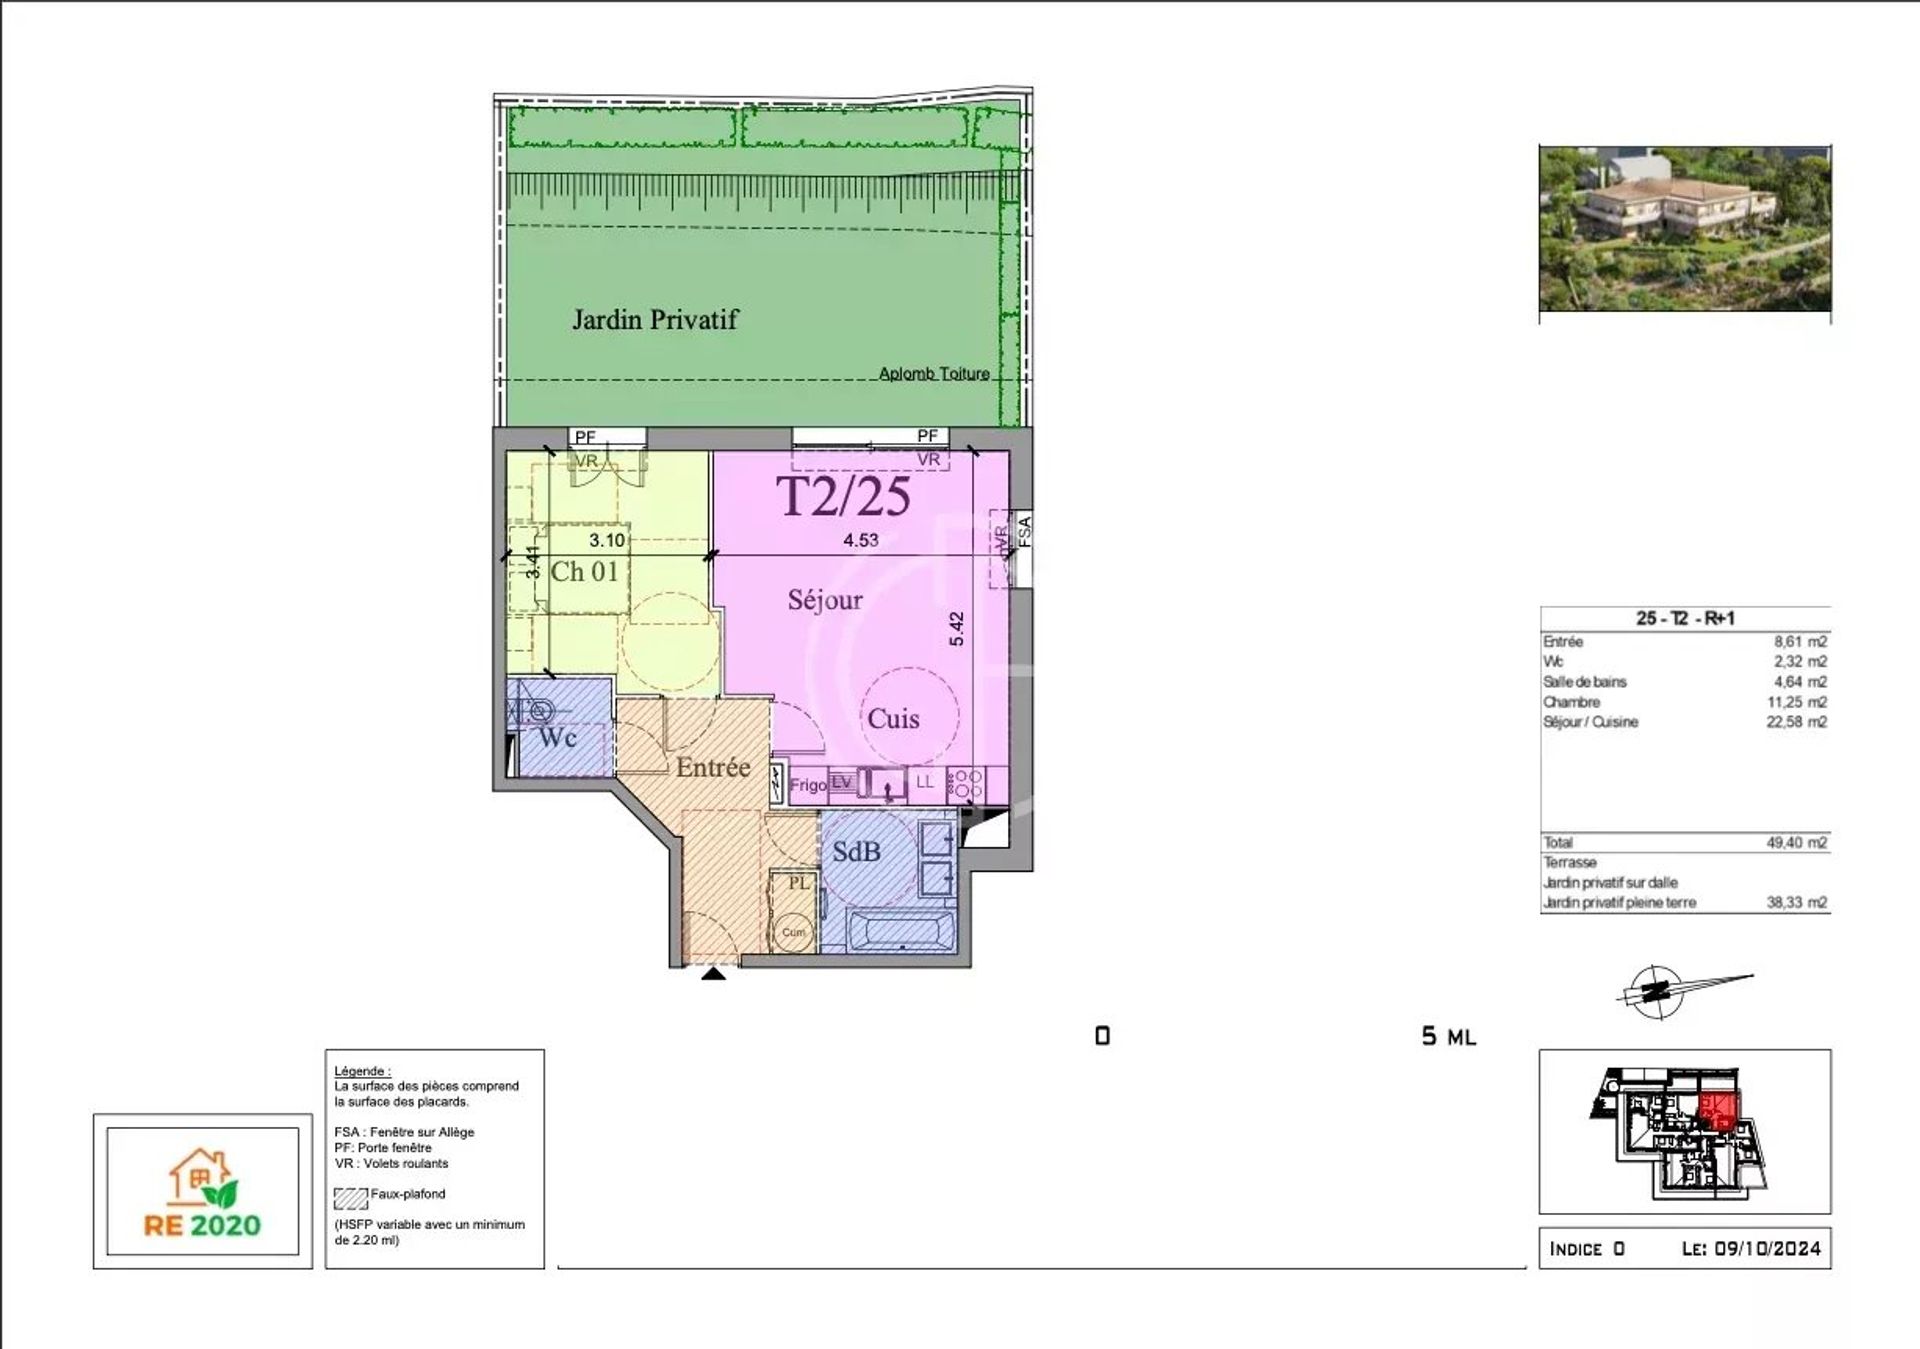The image size is (1920, 1349).
Task: Click the 'T2/25' apartment title
Action: point(844,495)
